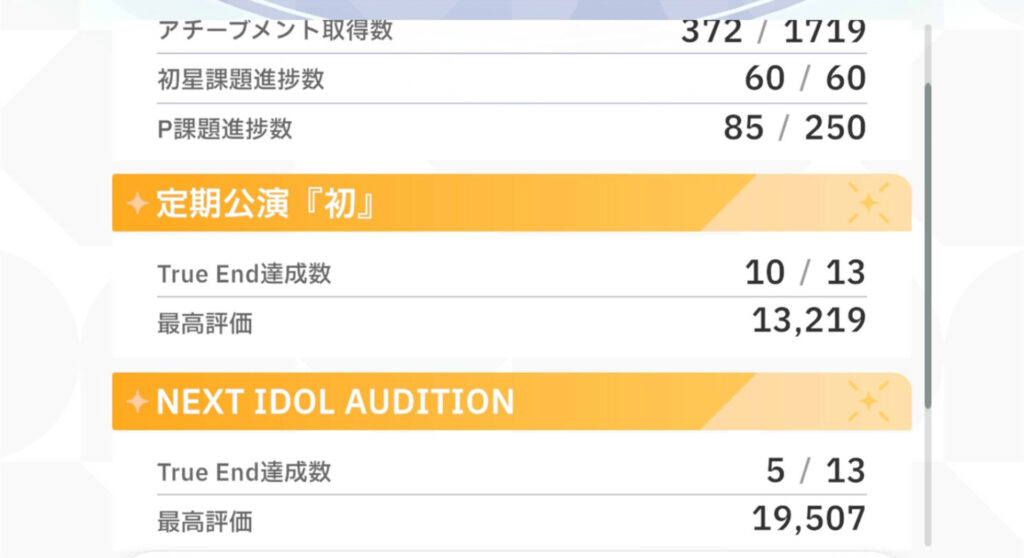Image resolution: width=1024 pixels, height=558 pixels.
Task: Click the 5 / 13 True End count
Action: click(815, 471)
